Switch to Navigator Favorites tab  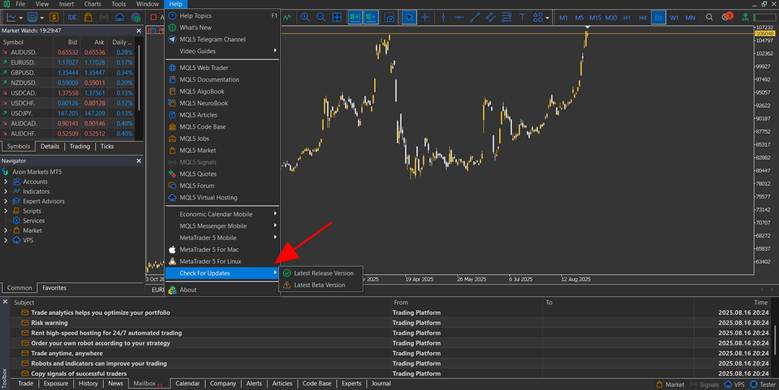[54, 288]
